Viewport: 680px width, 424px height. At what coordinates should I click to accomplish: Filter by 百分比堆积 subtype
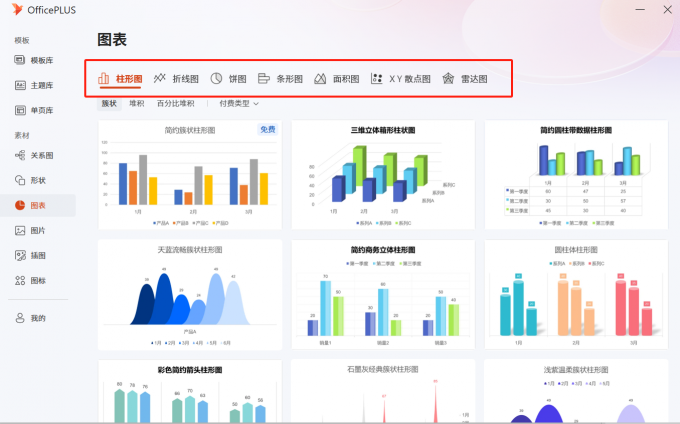175,104
